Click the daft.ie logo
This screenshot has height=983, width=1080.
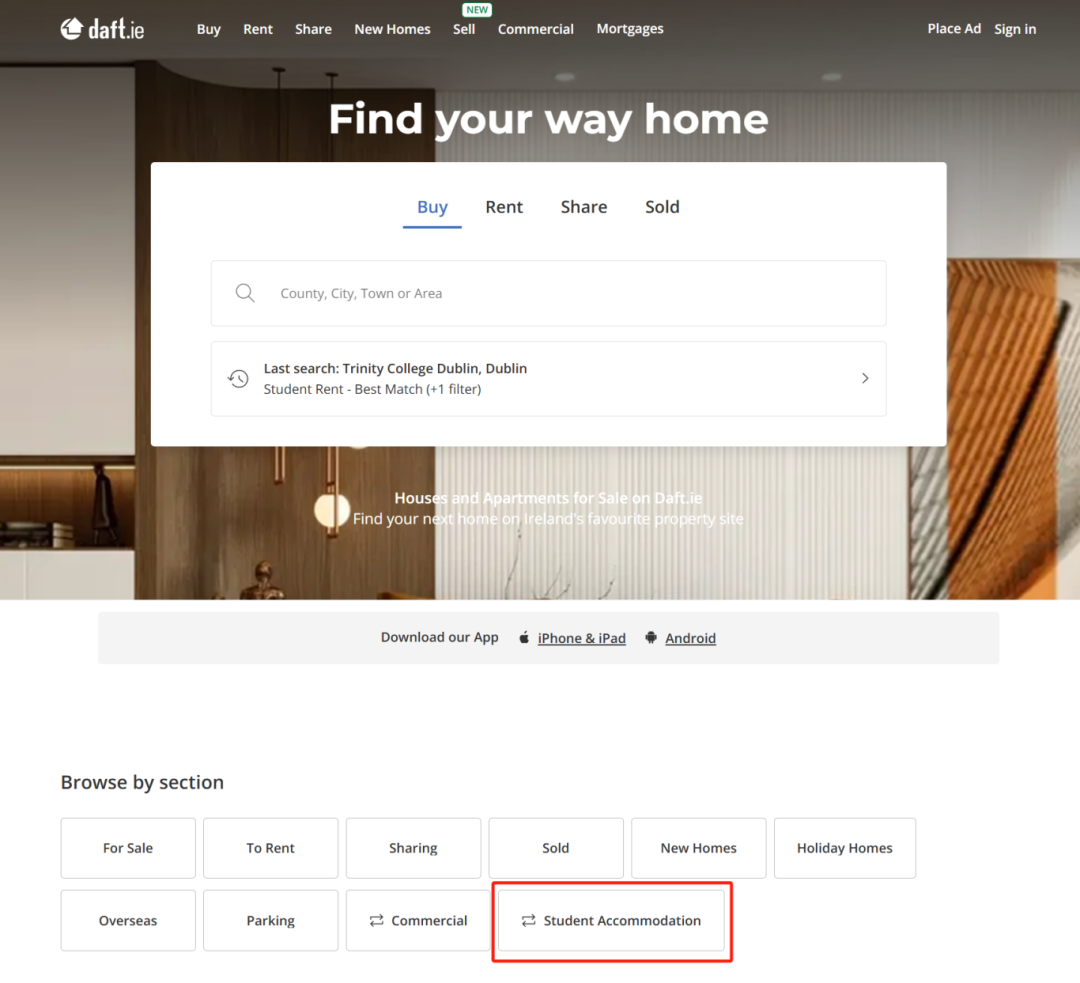pos(102,29)
